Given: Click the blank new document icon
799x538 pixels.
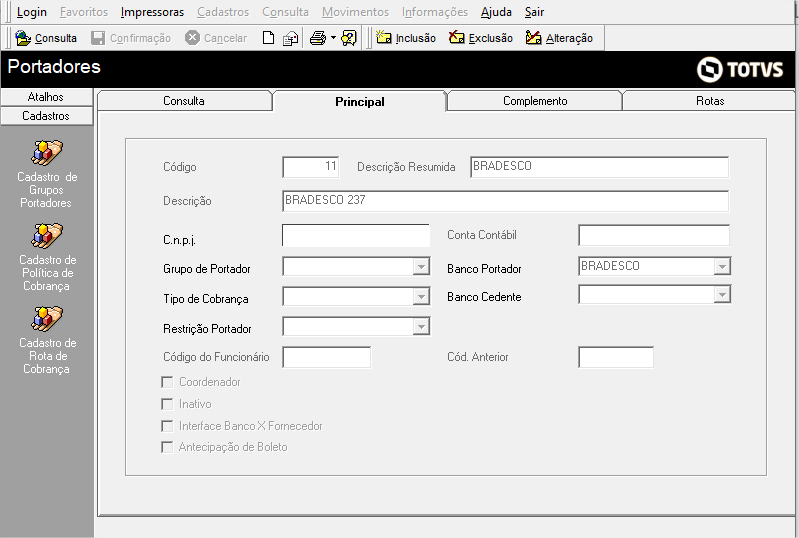Looking at the screenshot, I should pos(268,38).
